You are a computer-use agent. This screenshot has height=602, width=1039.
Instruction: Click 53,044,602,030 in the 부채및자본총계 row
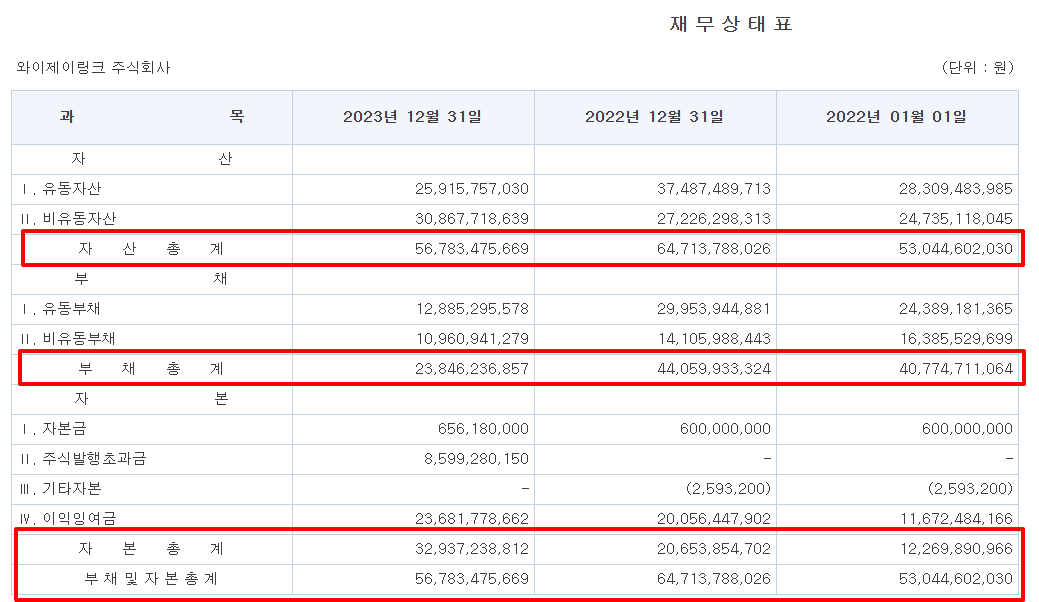point(956,579)
